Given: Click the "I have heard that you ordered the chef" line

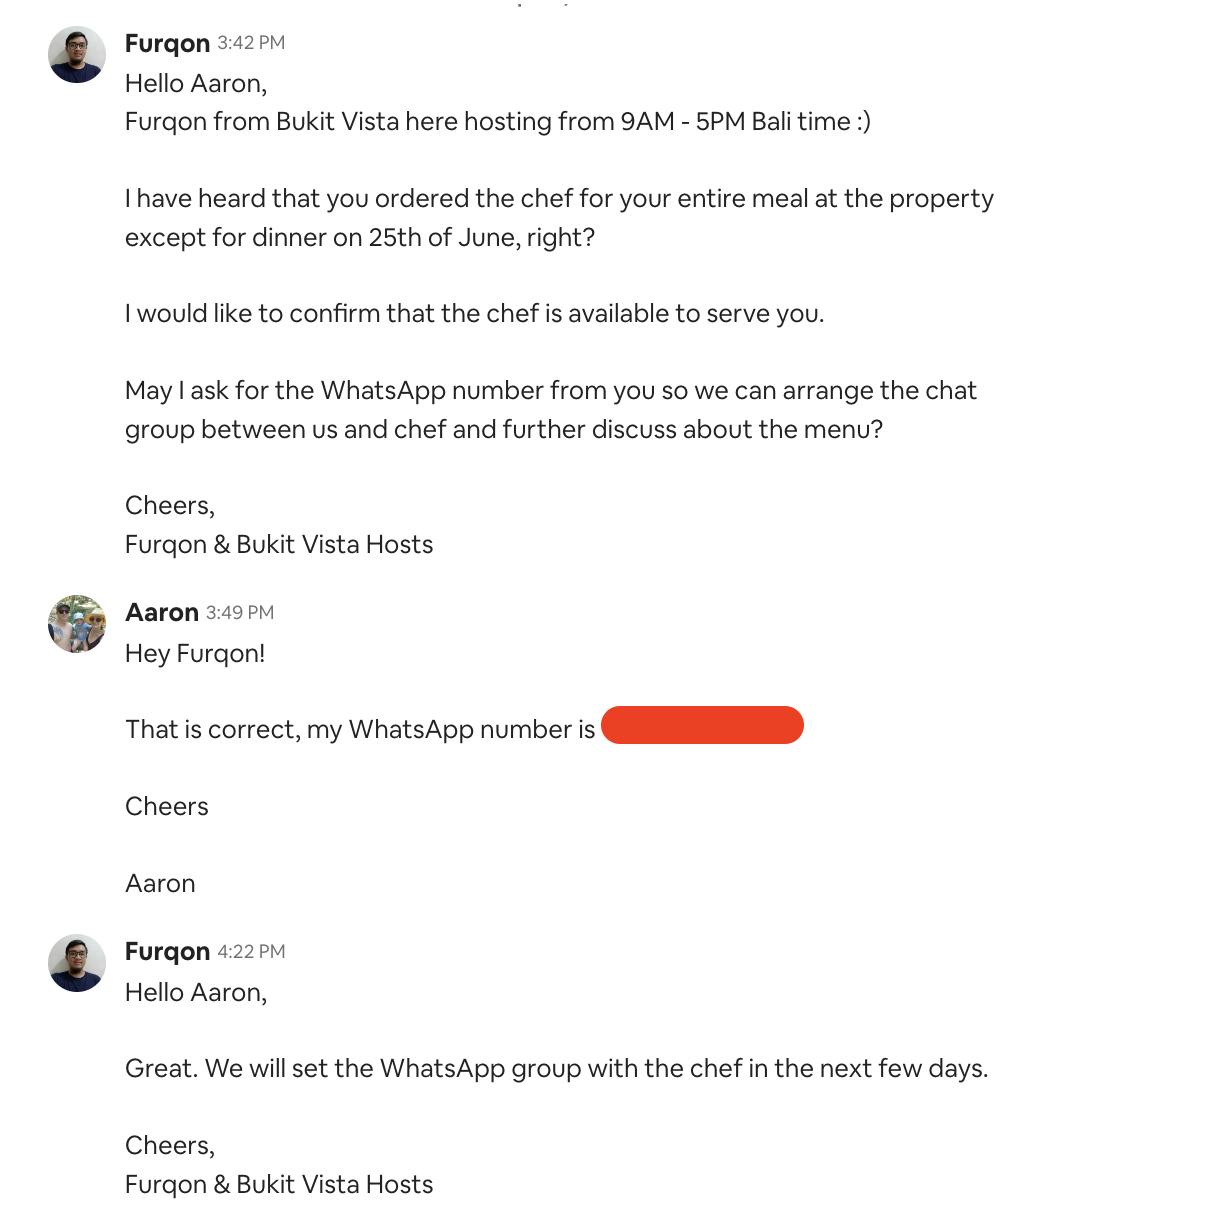Looking at the screenshot, I should 559,198.
